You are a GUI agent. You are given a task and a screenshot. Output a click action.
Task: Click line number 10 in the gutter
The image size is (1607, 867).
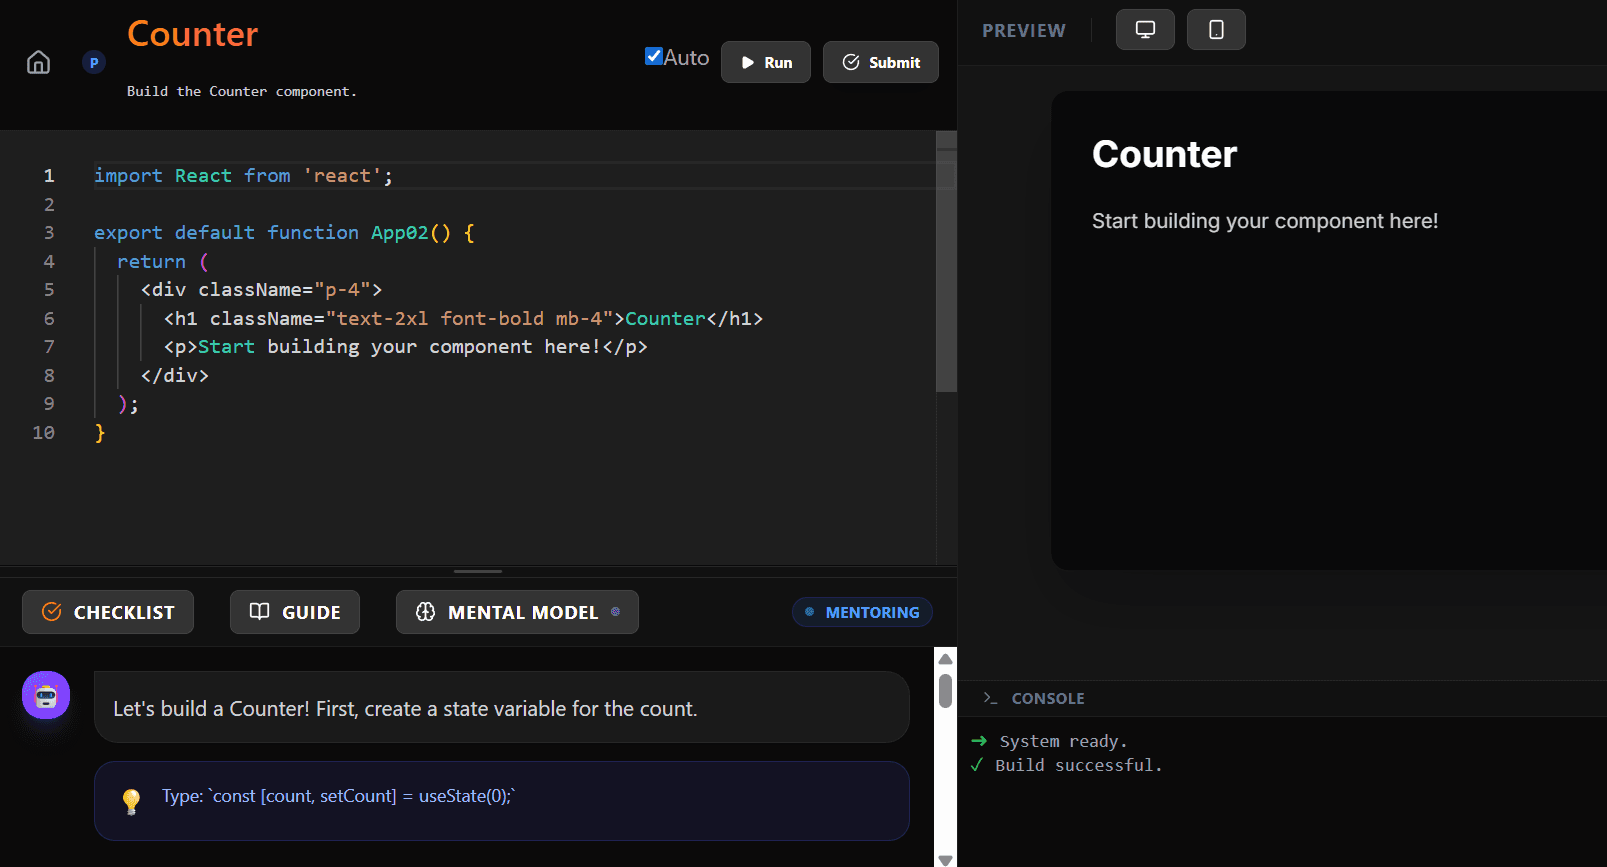point(43,433)
